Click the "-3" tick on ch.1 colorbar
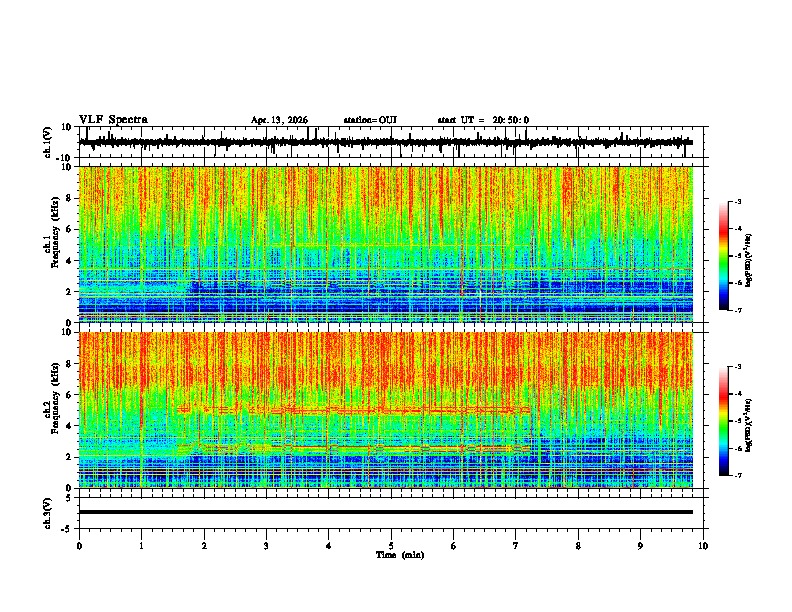 738,202
